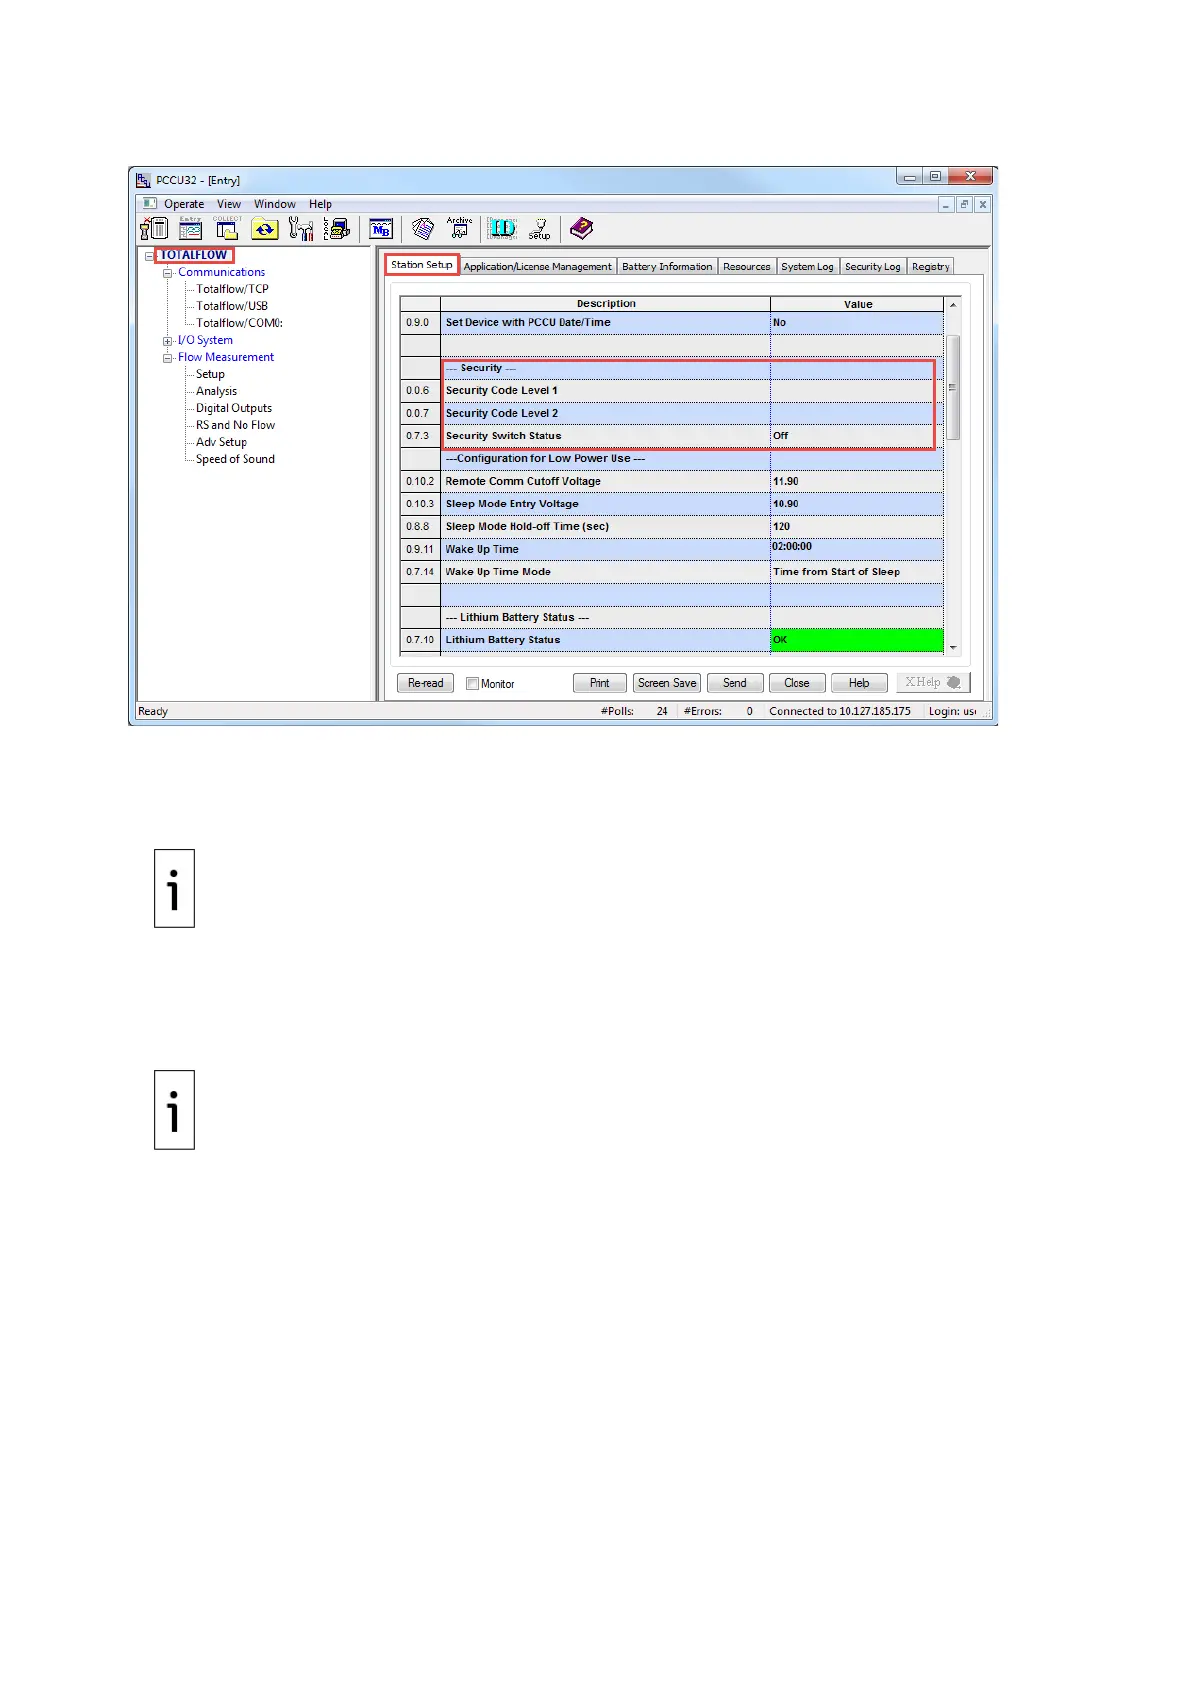1191x1684 pixels.
Task: Switch to Application/License Management tab
Action: 538,267
